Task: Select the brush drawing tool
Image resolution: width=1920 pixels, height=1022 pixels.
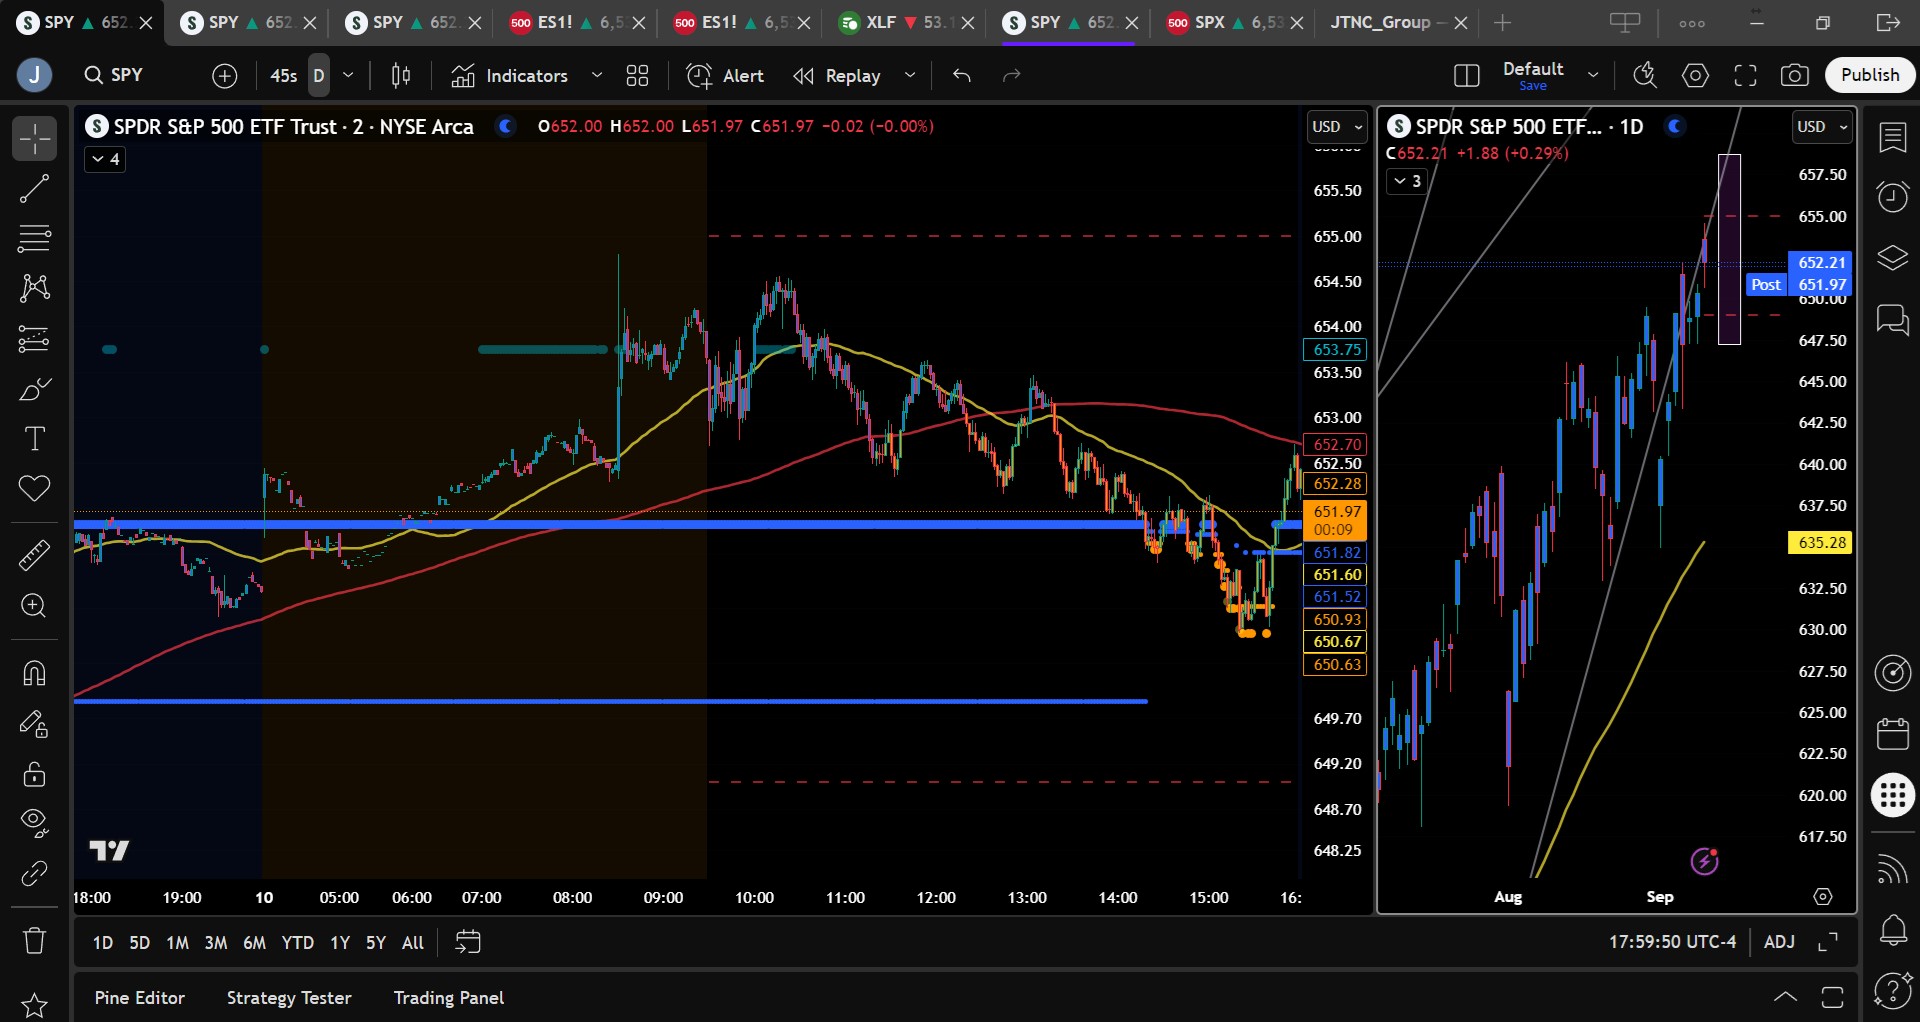Action: [x=34, y=389]
